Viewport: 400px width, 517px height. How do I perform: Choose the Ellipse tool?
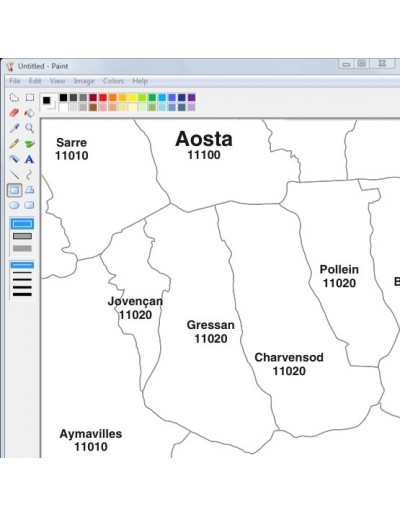coord(14,205)
